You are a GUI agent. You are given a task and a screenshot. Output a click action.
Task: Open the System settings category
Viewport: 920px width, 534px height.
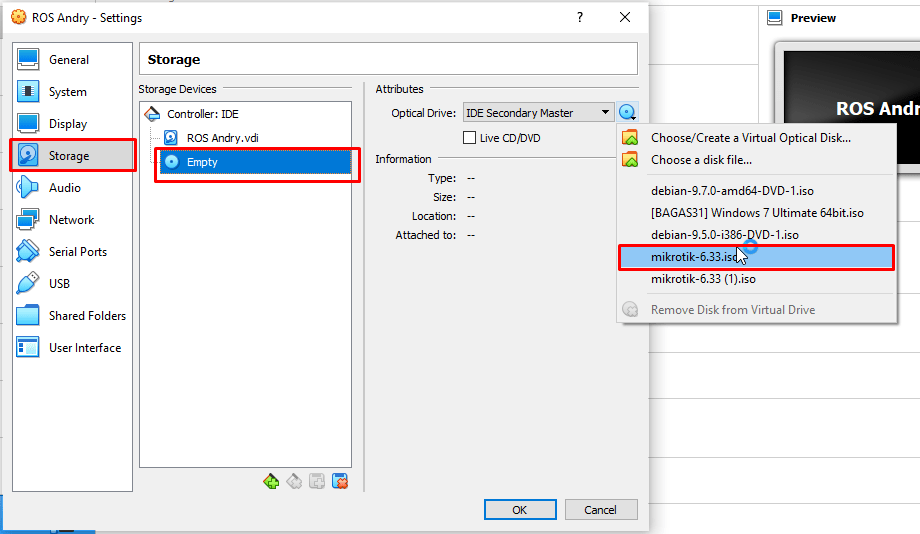click(x=67, y=92)
